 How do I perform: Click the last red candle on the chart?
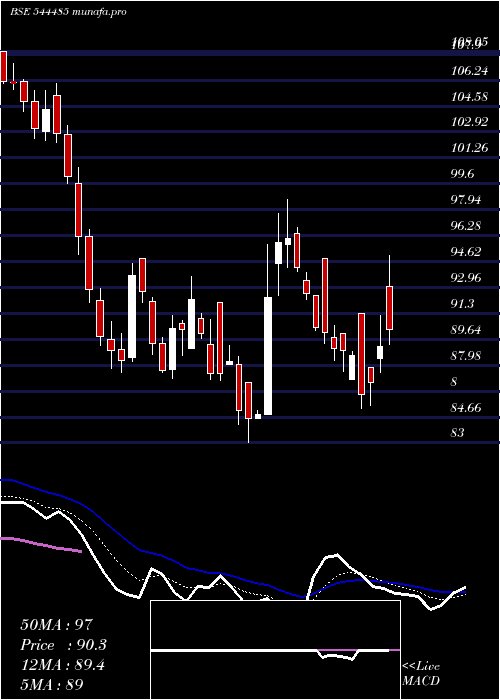click(389, 308)
